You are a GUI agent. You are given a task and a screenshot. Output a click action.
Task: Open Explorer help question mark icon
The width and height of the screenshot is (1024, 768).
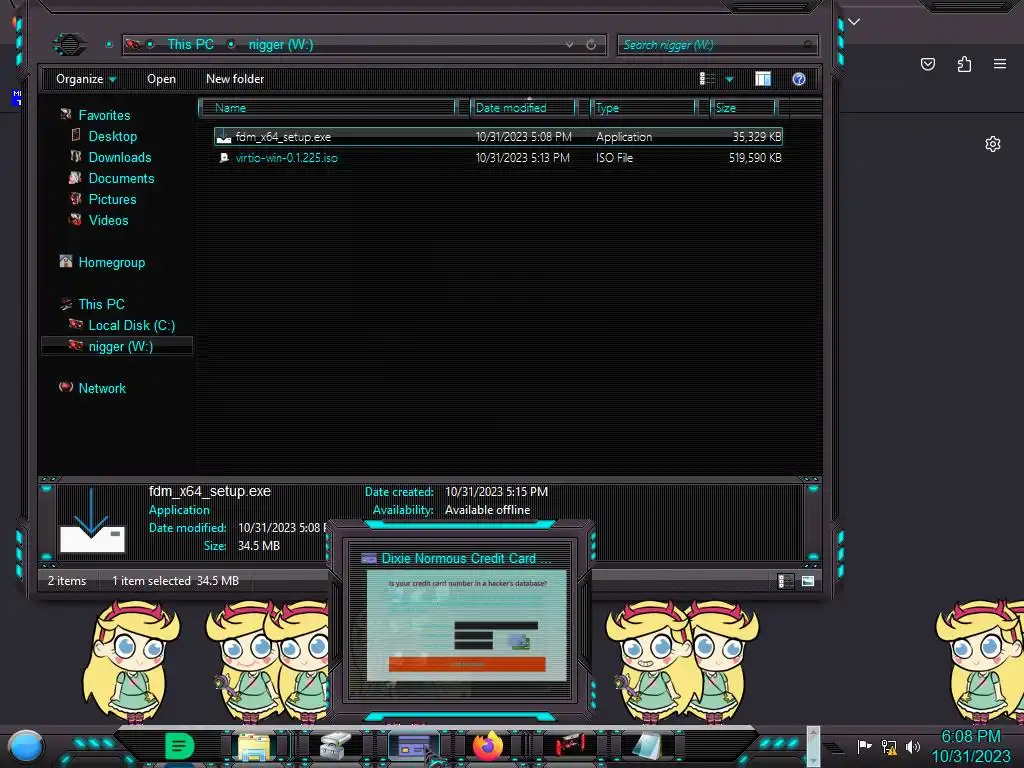pyautogui.click(x=799, y=79)
